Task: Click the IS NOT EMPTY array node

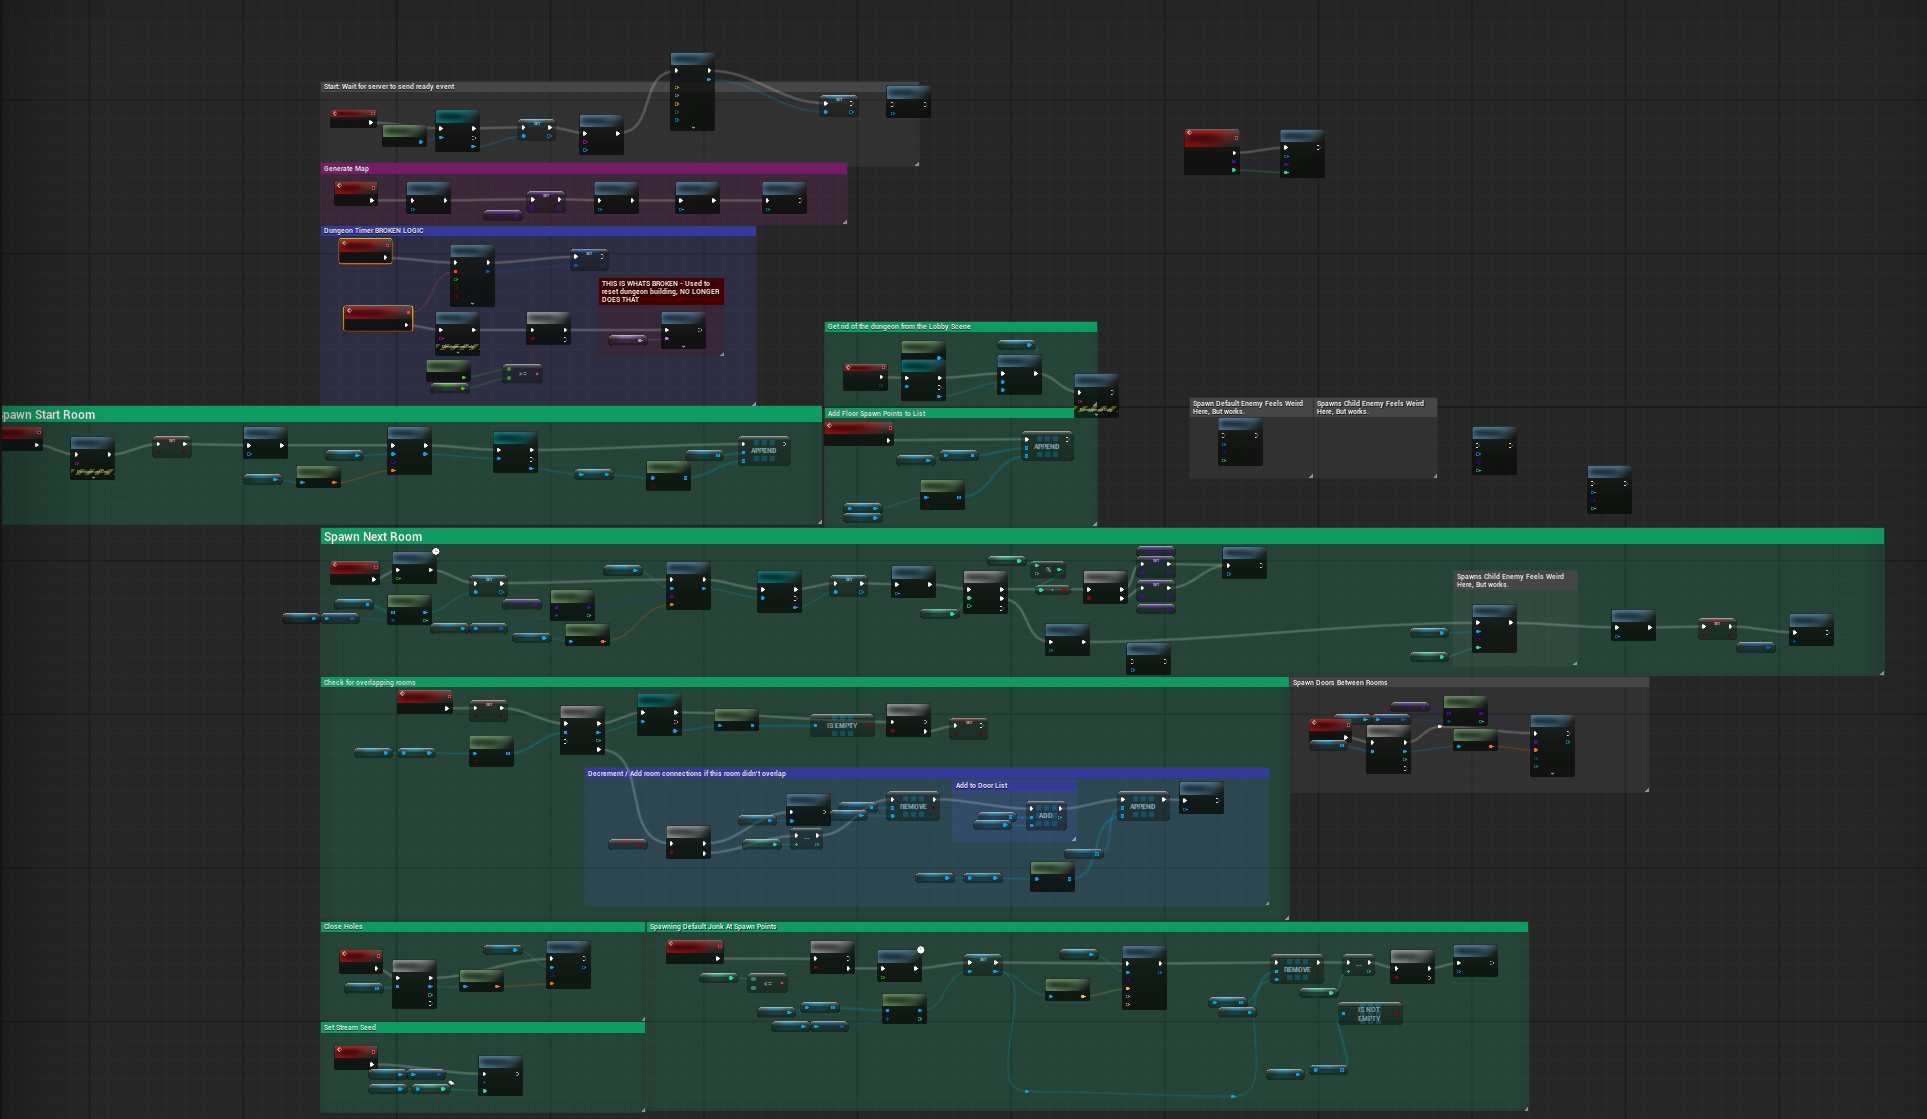Action: [x=1369, y=1013]
